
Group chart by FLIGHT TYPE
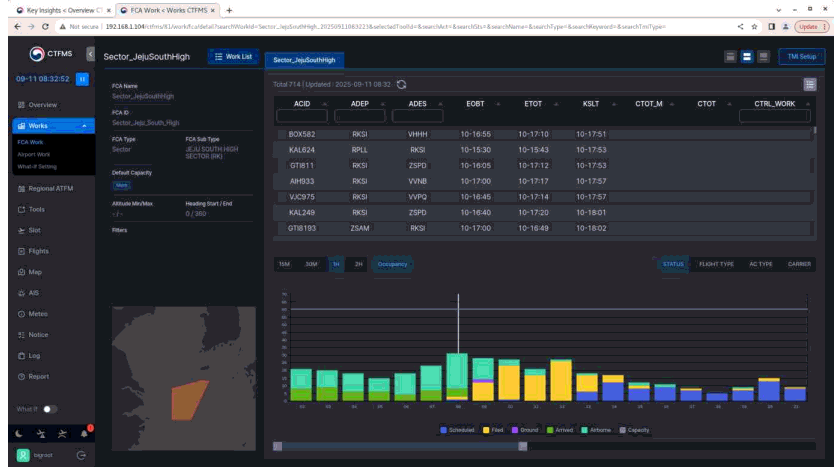tap(716, 264)
